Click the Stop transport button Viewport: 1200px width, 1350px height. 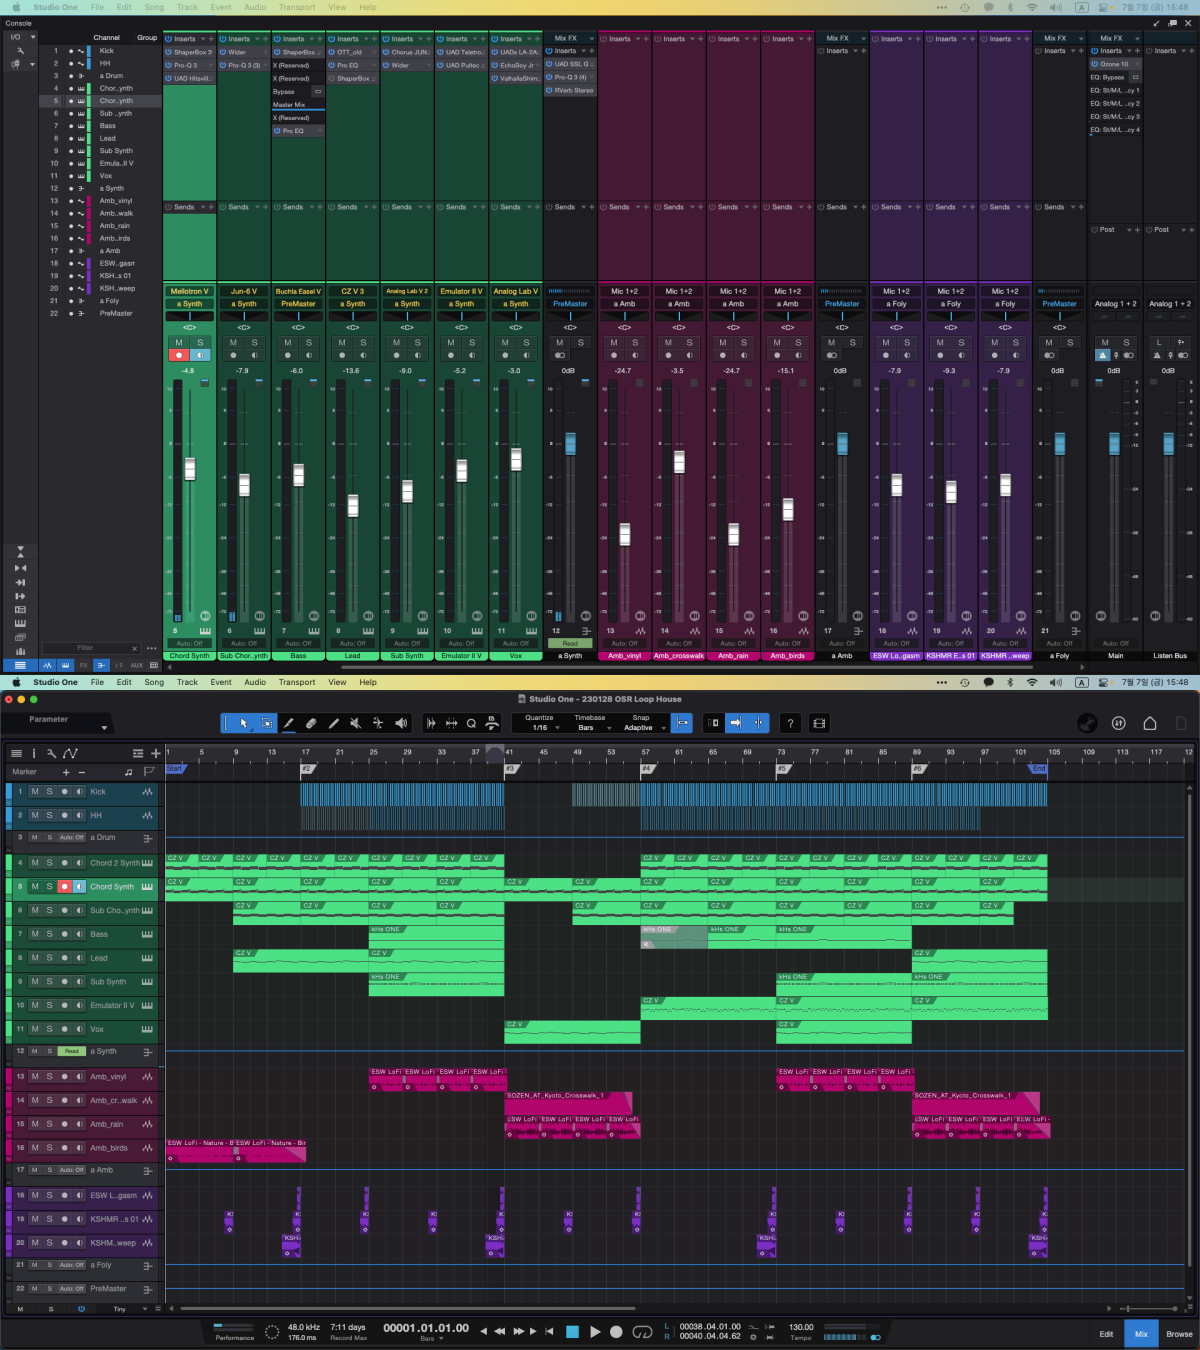[573, 1332]
